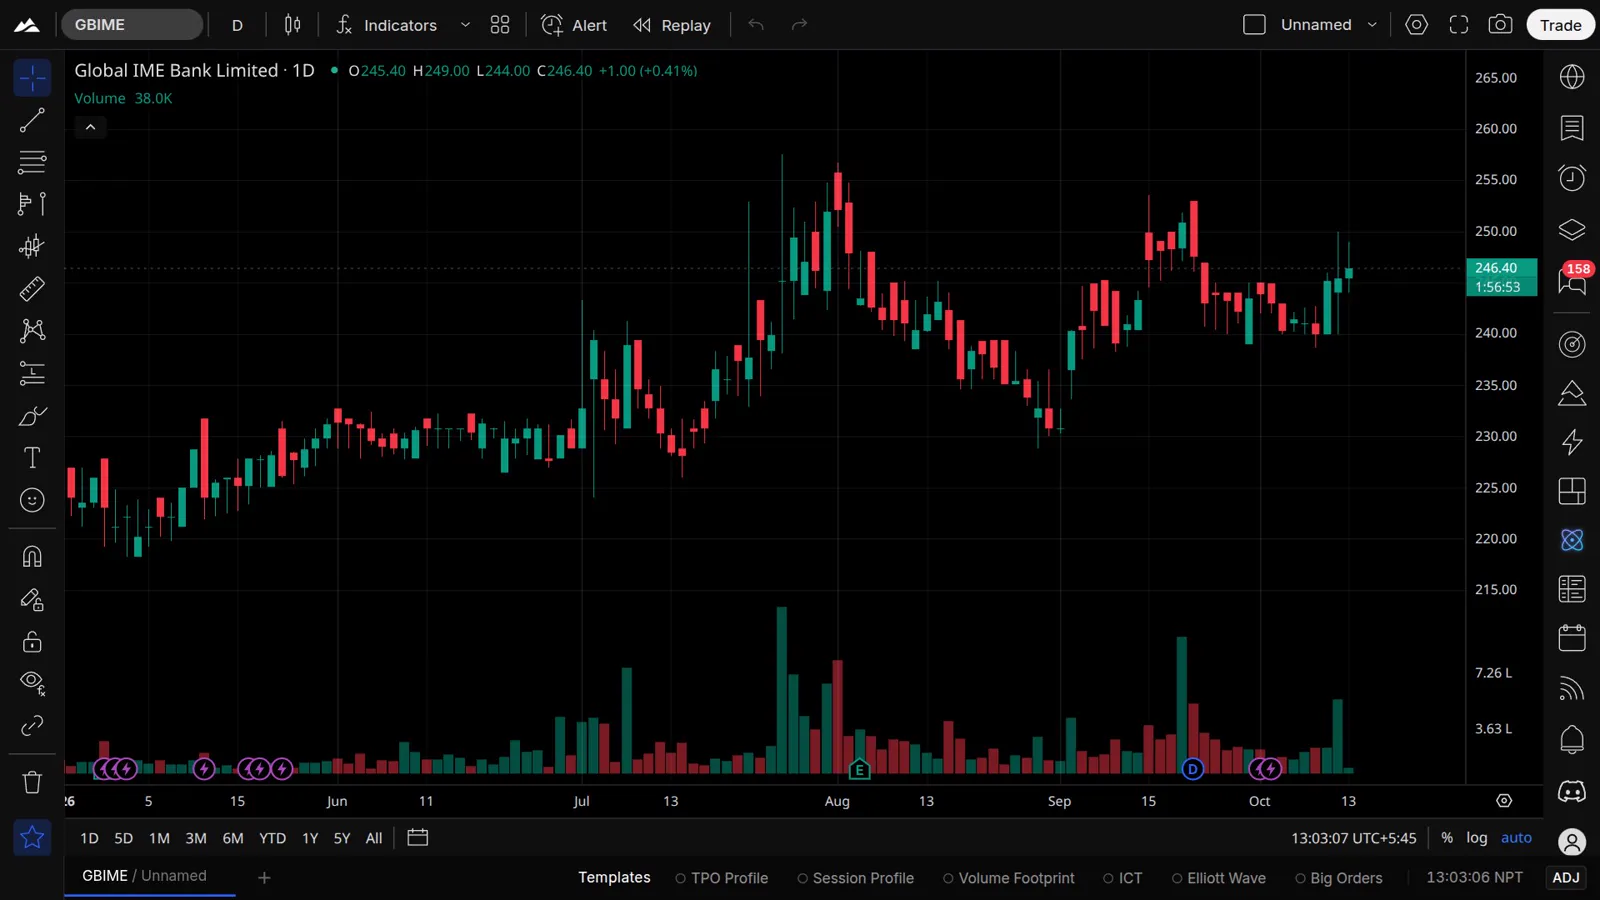Viewport: 1600px width, 900px height.
Task: Open the GBIME symbol search field
Action: [x=132, y=25]
